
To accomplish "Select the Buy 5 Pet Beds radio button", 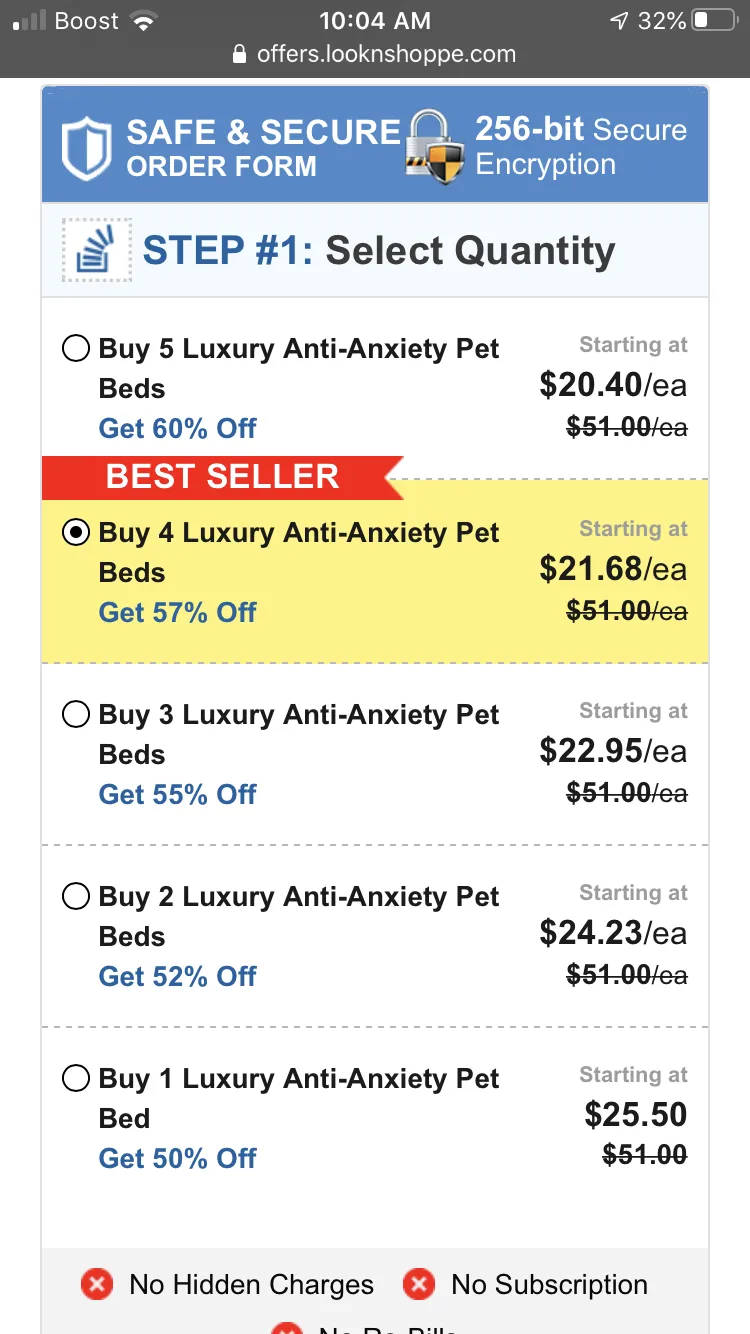I will click(x=76, y=349).
